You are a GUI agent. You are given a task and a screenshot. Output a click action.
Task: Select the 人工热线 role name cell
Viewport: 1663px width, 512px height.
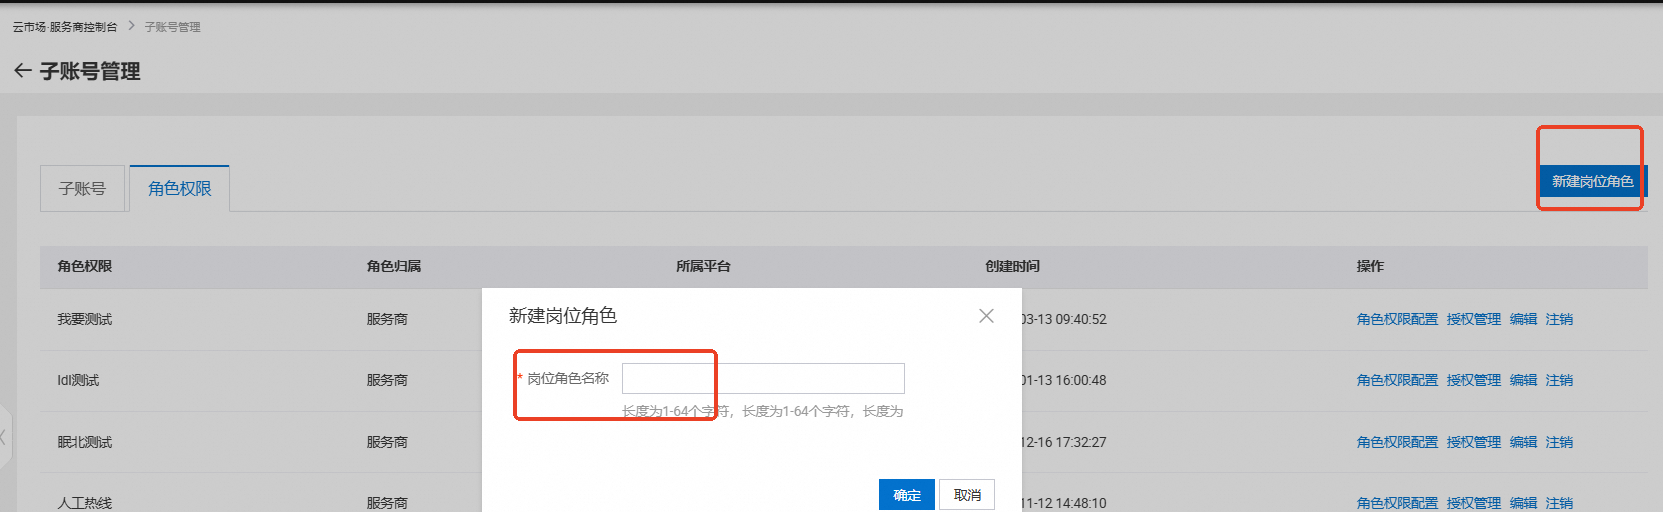[85, 503]
